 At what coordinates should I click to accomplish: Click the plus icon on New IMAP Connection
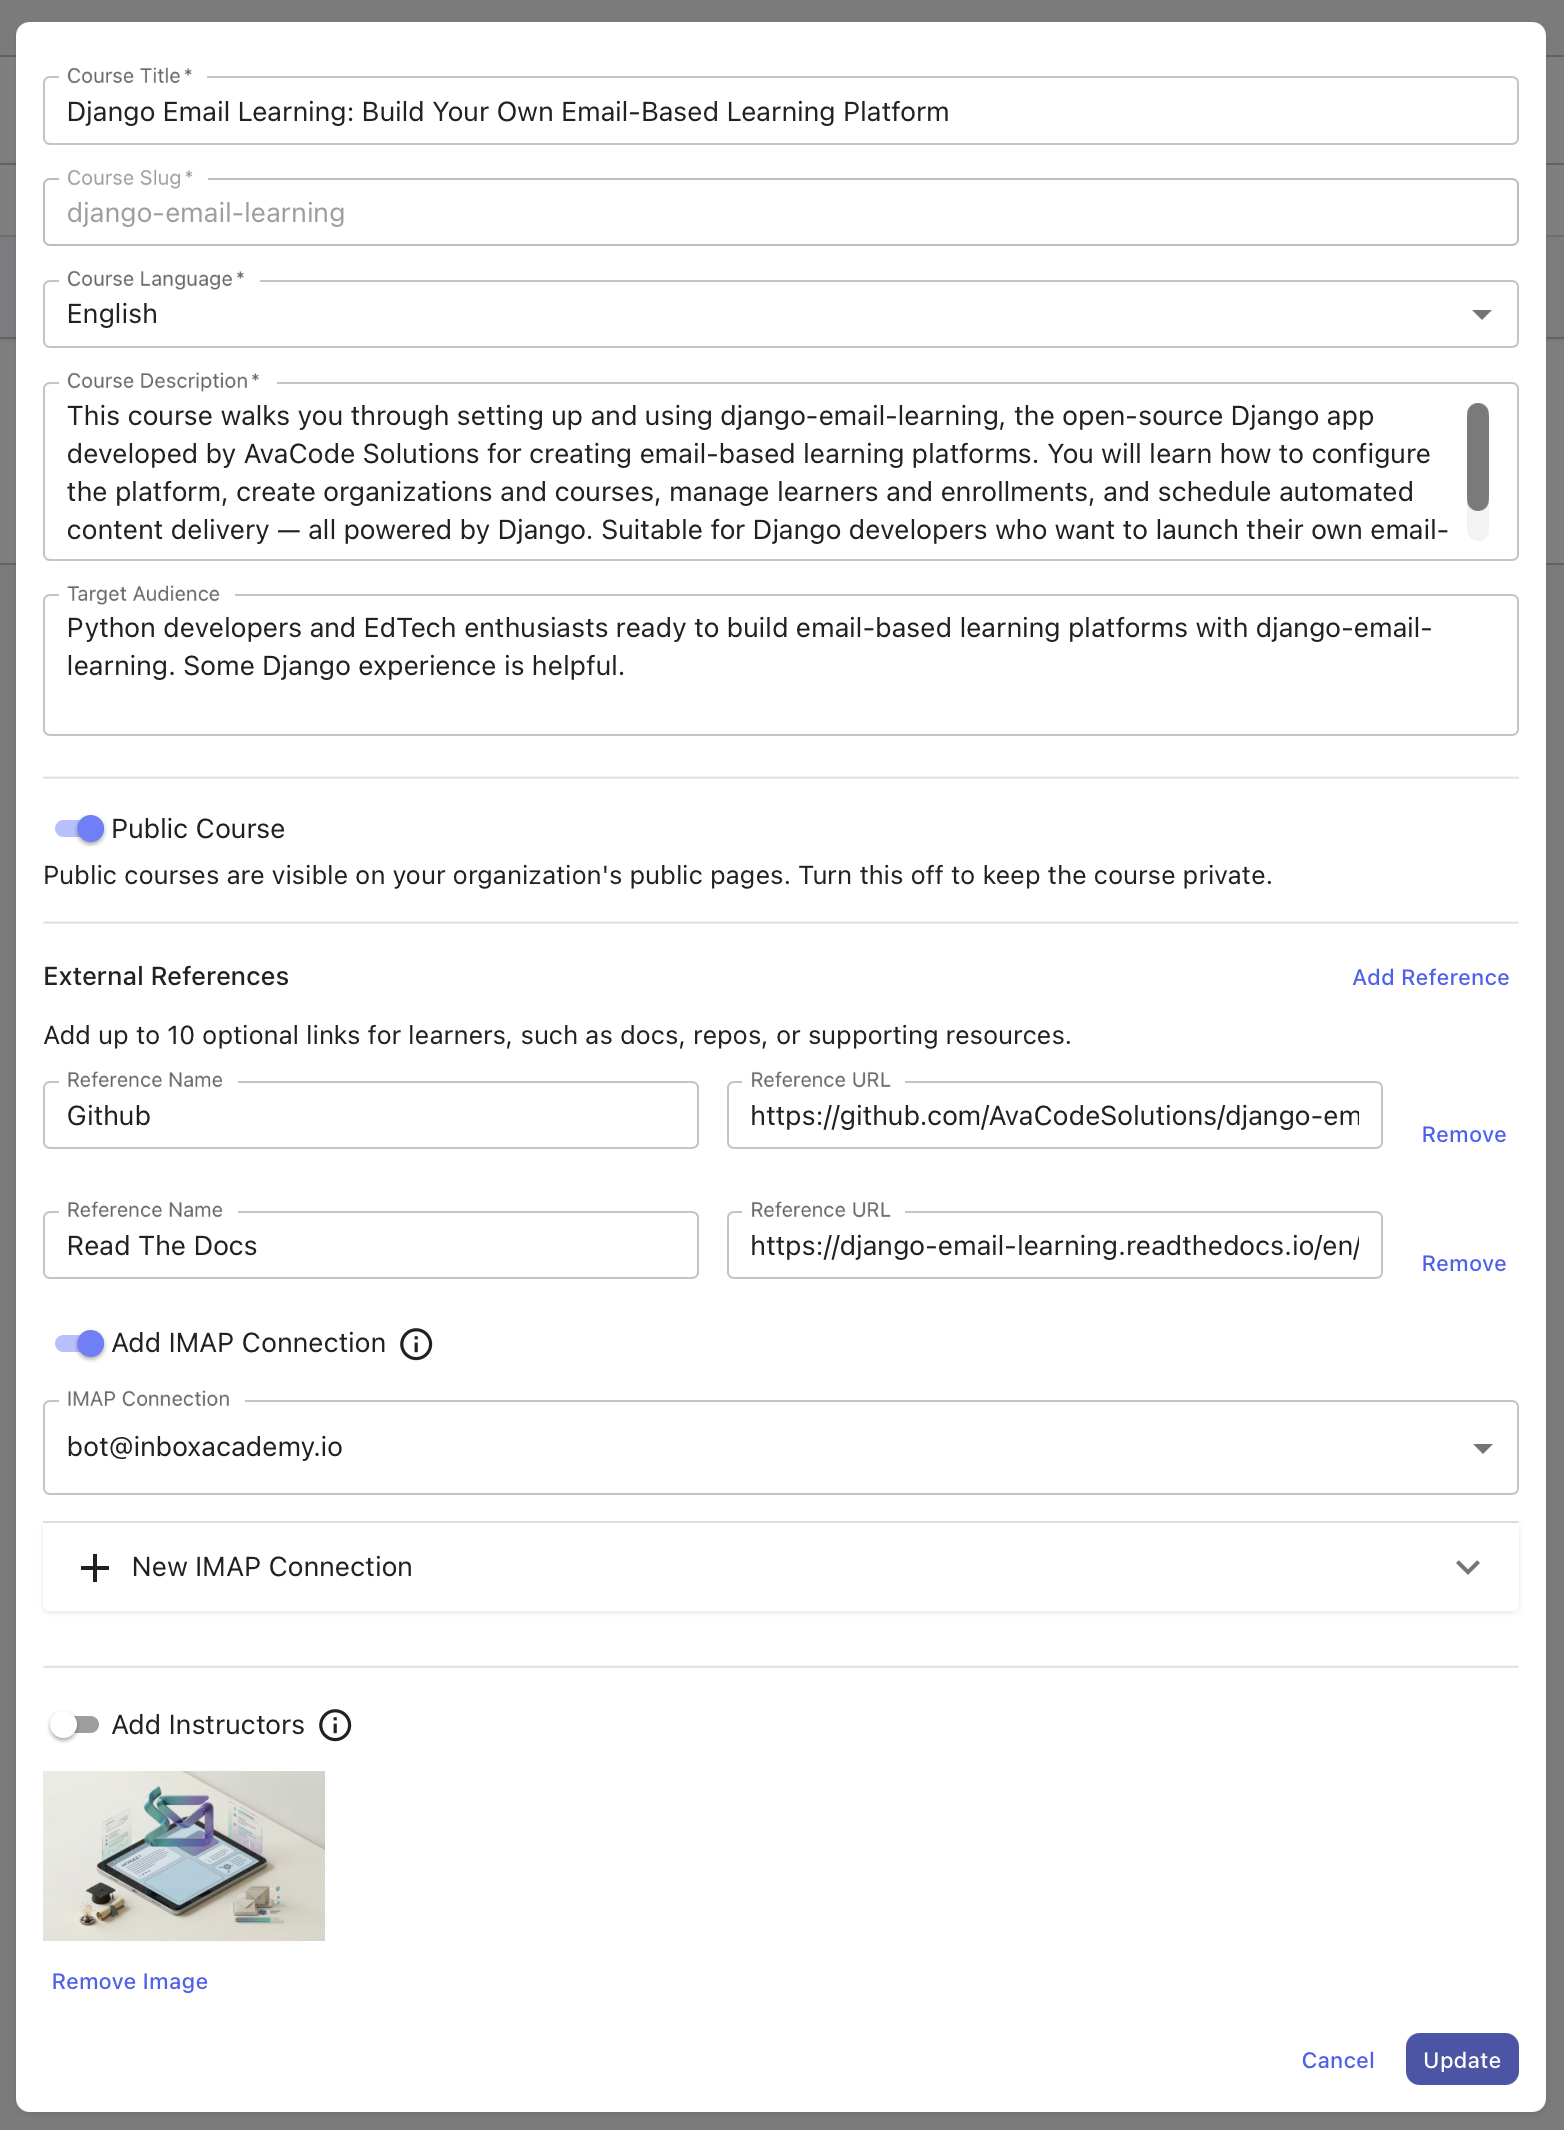point(95,1567)
